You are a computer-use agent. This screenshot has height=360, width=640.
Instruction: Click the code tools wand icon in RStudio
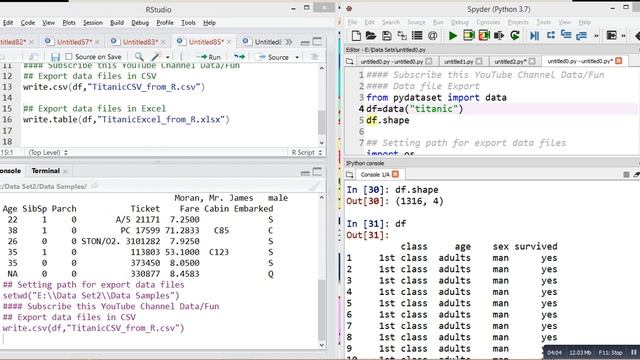click(156, 57)
